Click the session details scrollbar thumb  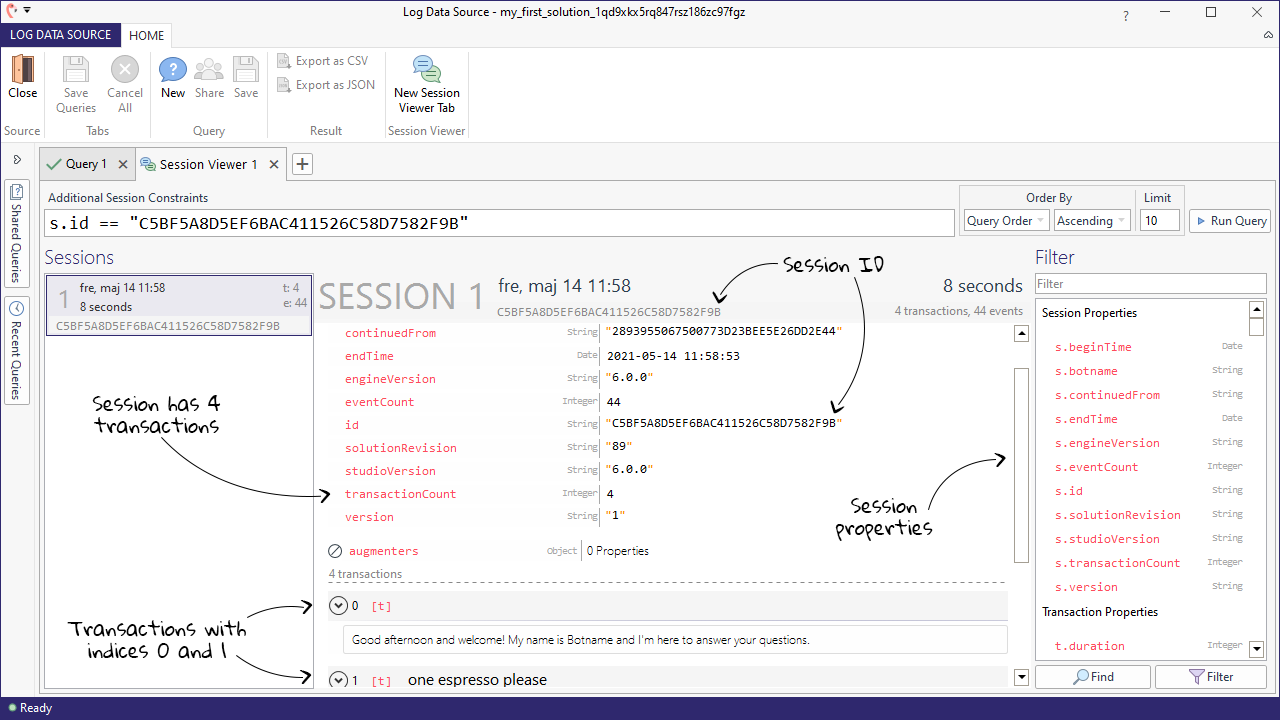[x=1021, y=465]
